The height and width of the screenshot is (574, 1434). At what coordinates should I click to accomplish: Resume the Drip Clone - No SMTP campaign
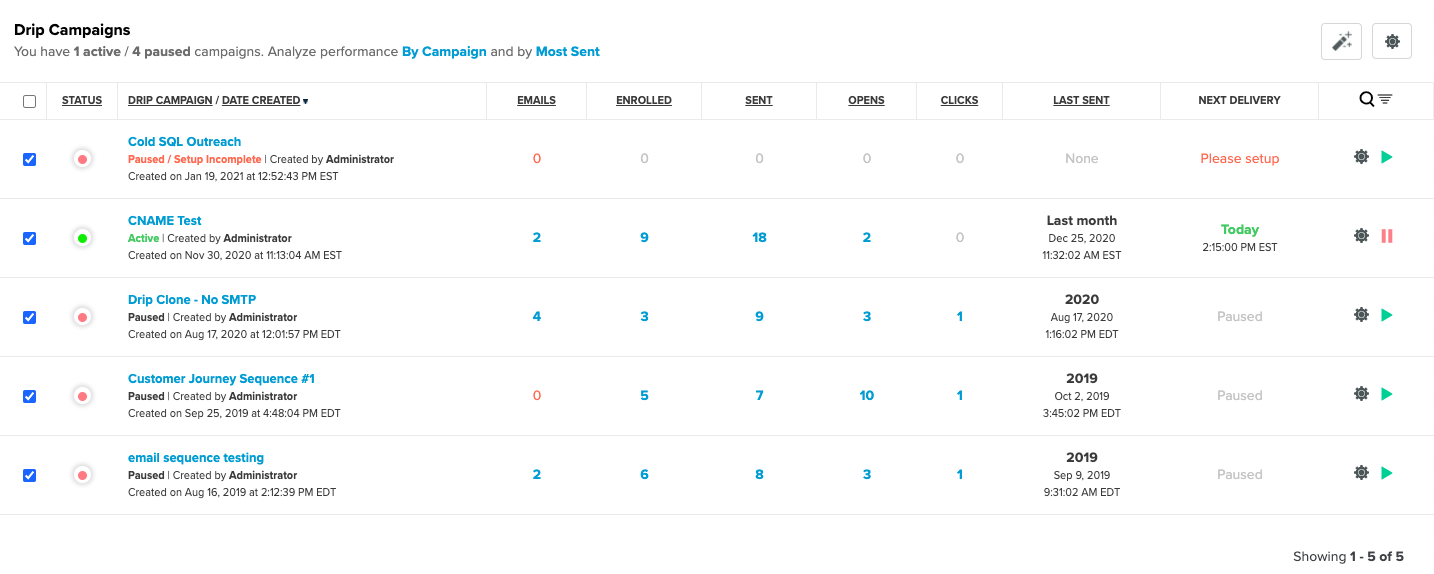click(1386, 315)
